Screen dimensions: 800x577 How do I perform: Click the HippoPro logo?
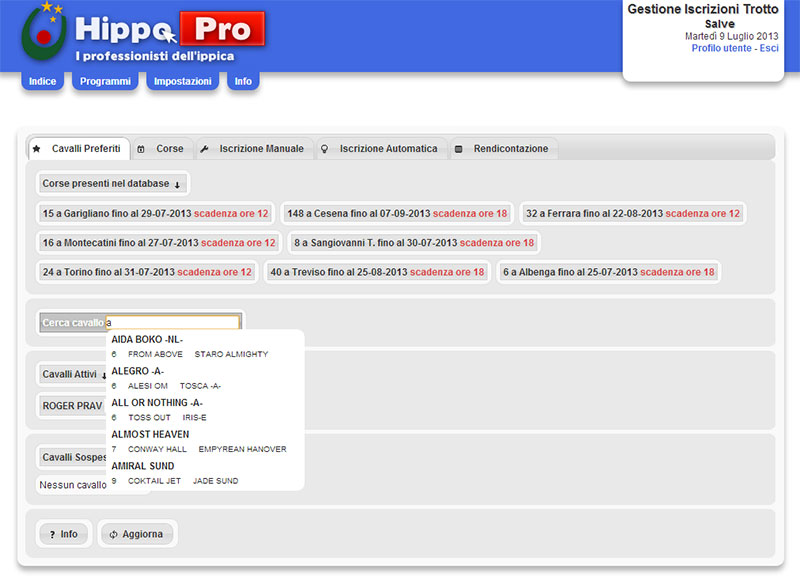coord(145,35)
